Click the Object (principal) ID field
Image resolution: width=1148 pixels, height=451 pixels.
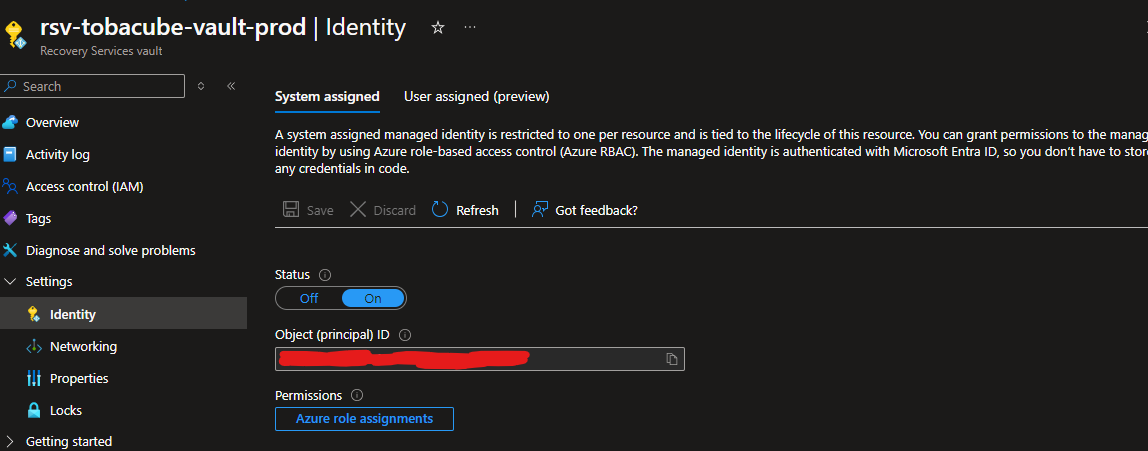coord(480,359)
